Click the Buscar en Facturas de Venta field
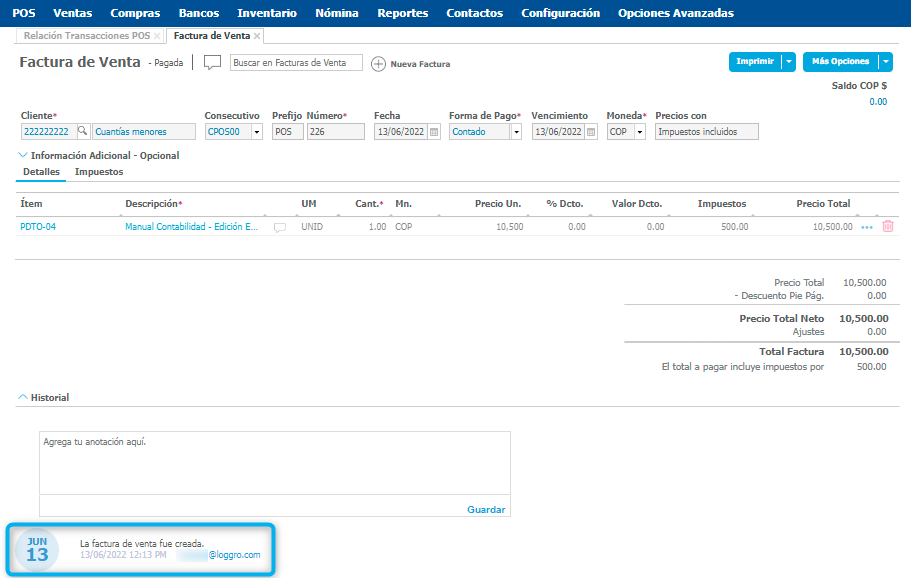Screen dimensions: 911x578 296,63
